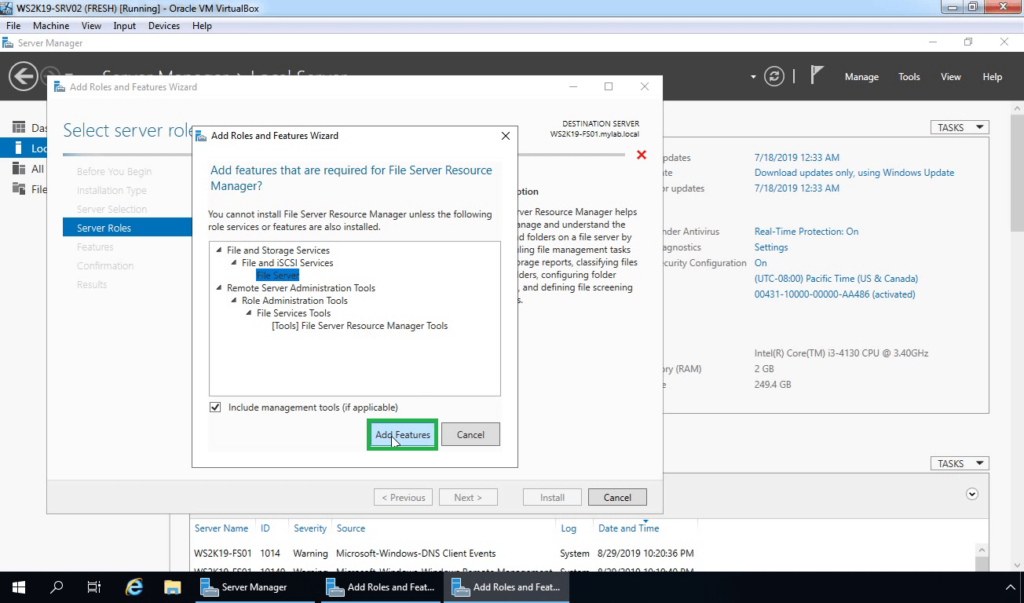Screen dimensions: 1024x603
Task: Open Task View on taskbar
Action: tap(94, 587)
